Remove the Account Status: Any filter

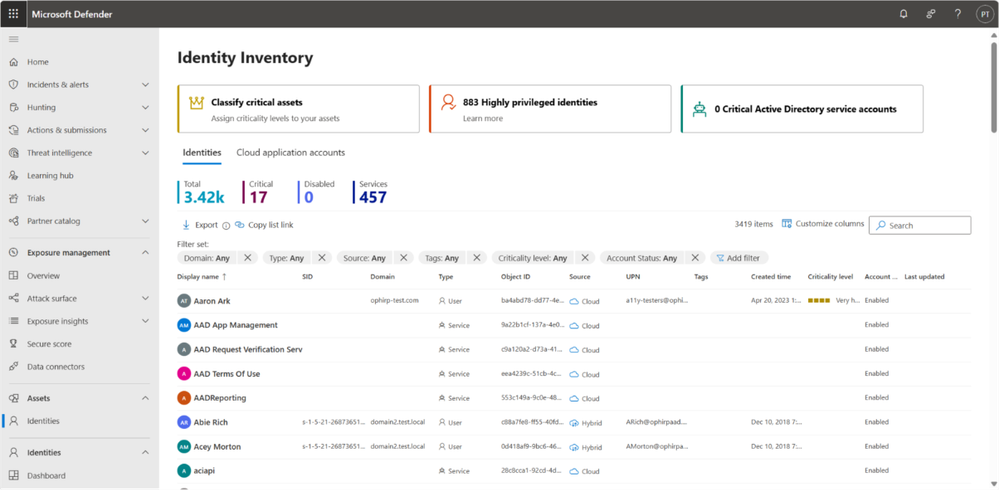coord(695,258)
